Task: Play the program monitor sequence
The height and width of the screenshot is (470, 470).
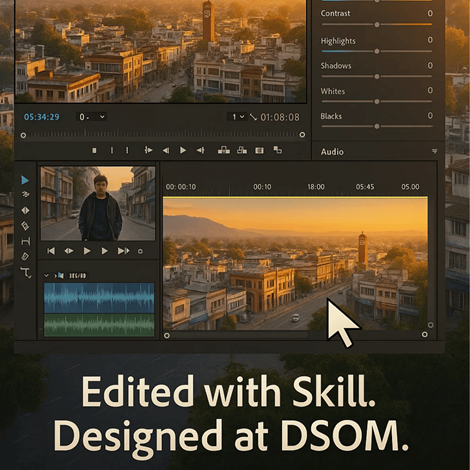Action: [x=183, y=151]
